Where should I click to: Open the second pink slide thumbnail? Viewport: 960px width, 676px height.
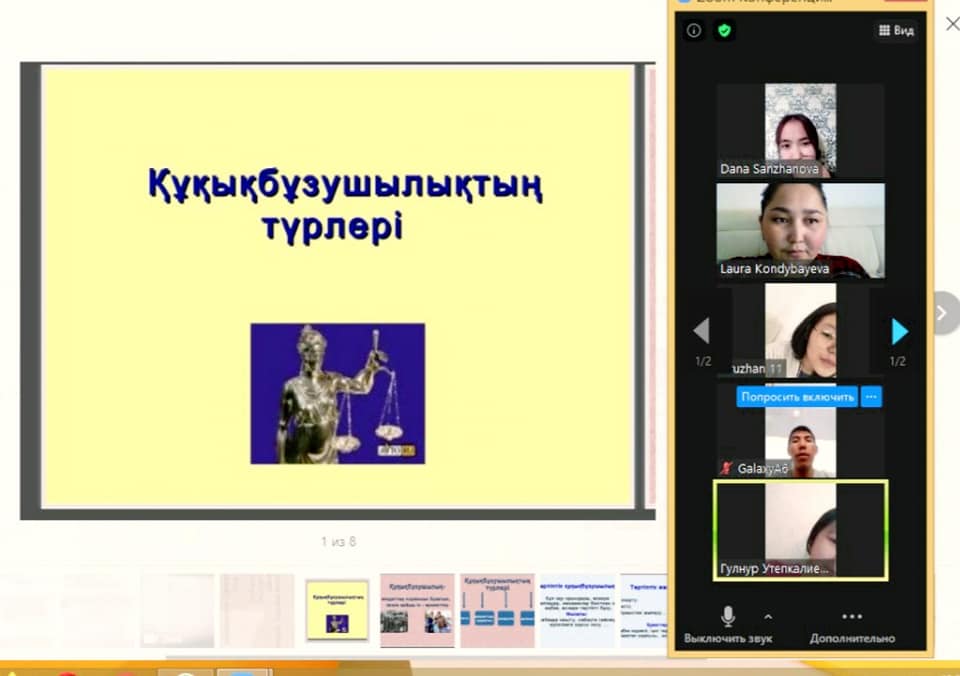pyautogui.click(x=417, y=610)
